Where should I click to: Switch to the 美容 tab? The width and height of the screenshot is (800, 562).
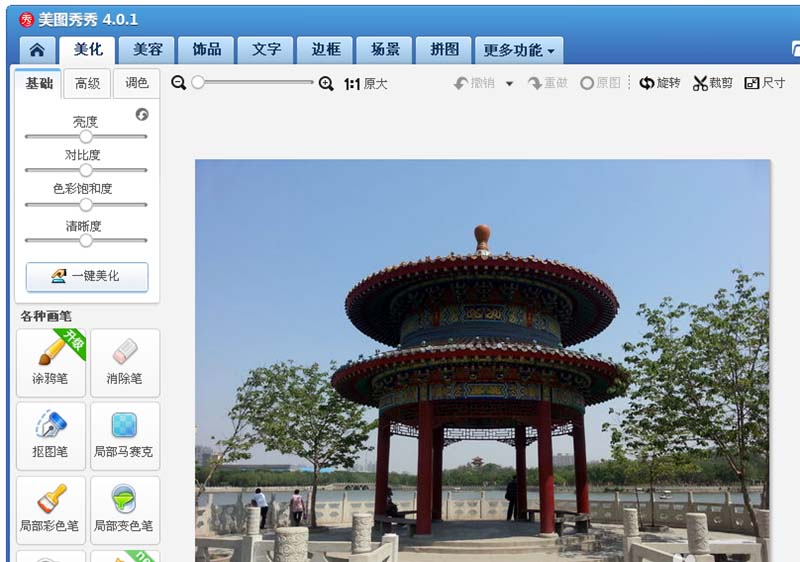(147, 50)
